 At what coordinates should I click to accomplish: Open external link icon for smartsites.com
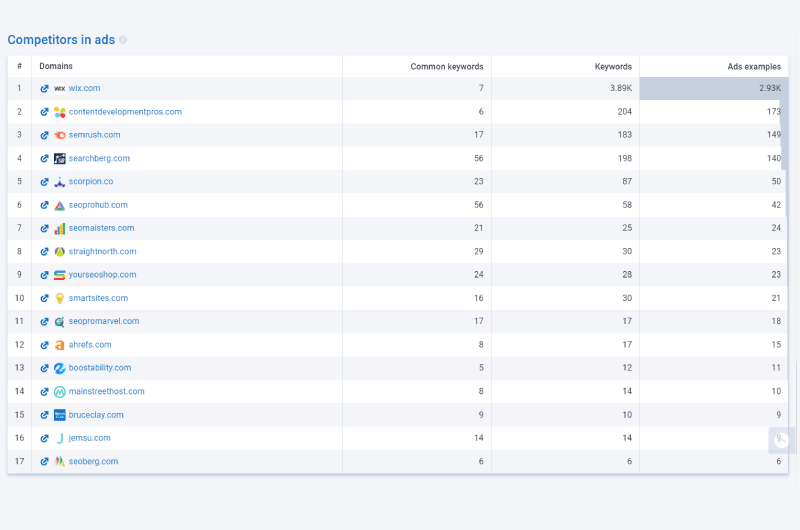pos(44,298)
